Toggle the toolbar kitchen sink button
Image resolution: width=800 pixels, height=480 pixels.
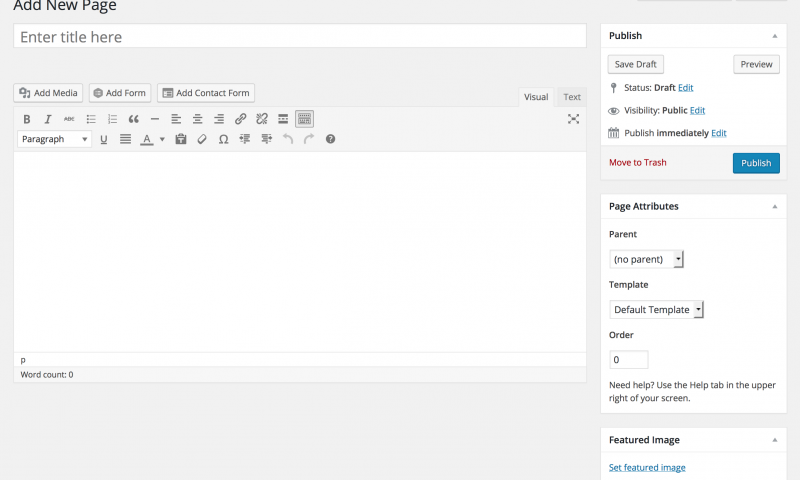tap(304, 119)
